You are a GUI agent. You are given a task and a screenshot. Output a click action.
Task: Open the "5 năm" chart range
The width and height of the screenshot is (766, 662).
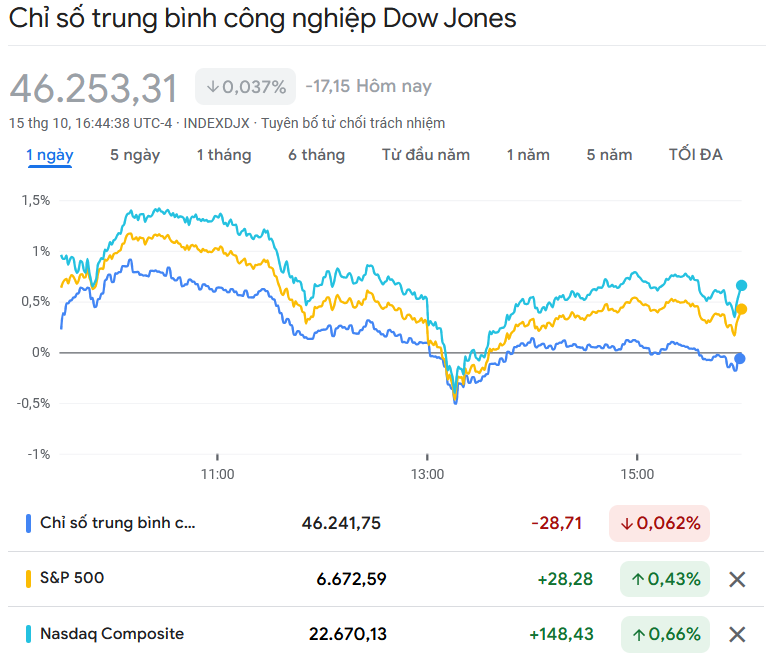[609, 155]
